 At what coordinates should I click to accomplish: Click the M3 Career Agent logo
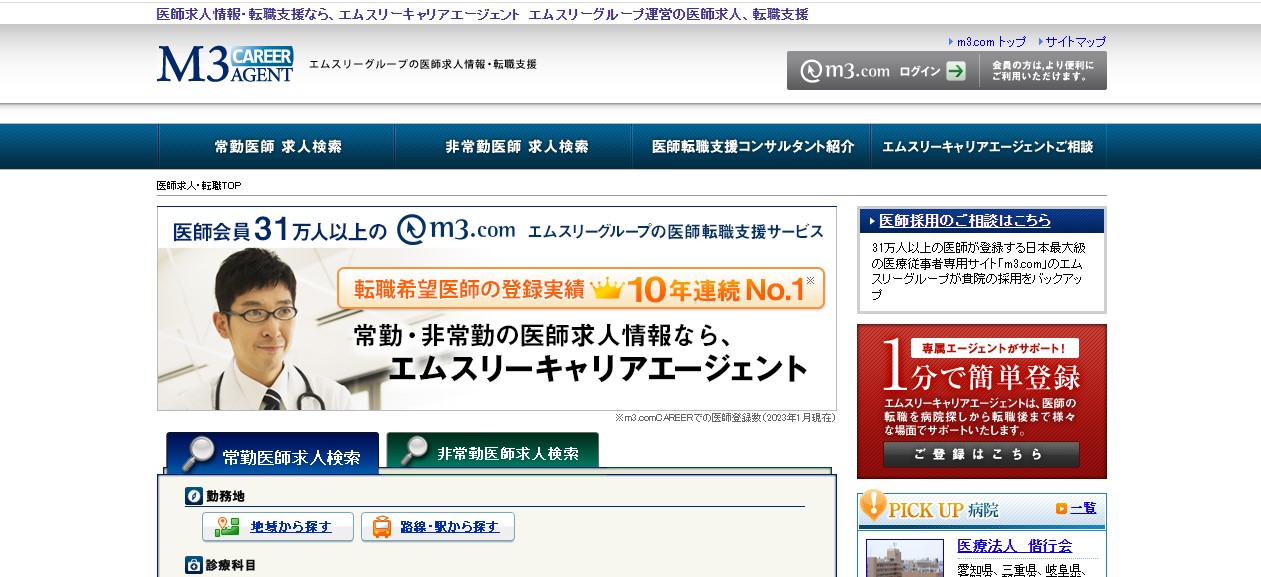[225, 64]
